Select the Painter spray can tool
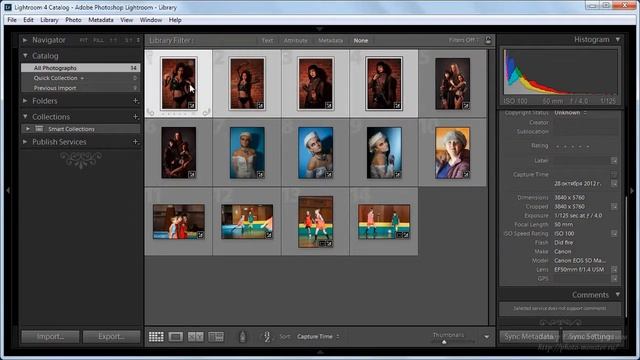Screen dimensions: 640x360 242,337
